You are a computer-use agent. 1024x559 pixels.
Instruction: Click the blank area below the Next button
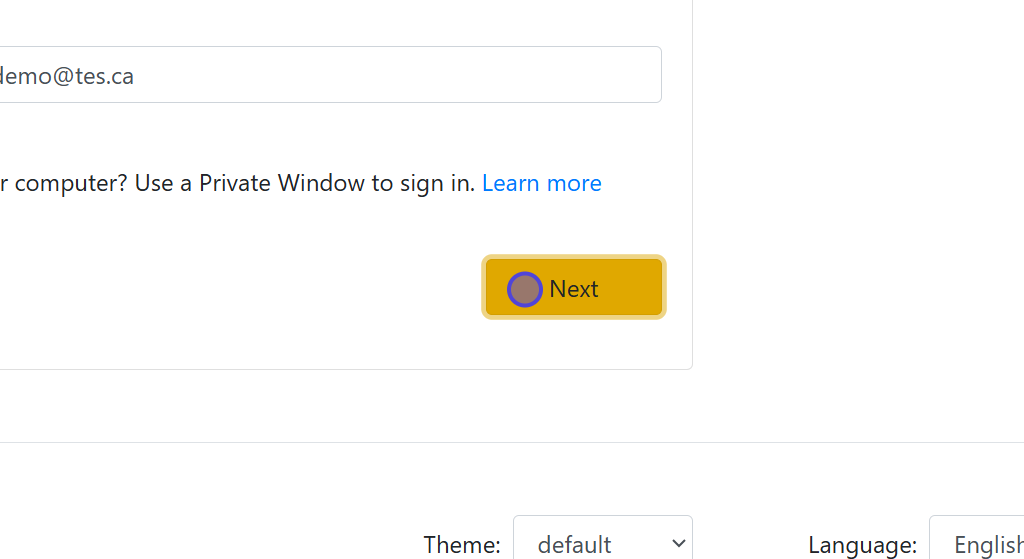click(574, 345)
